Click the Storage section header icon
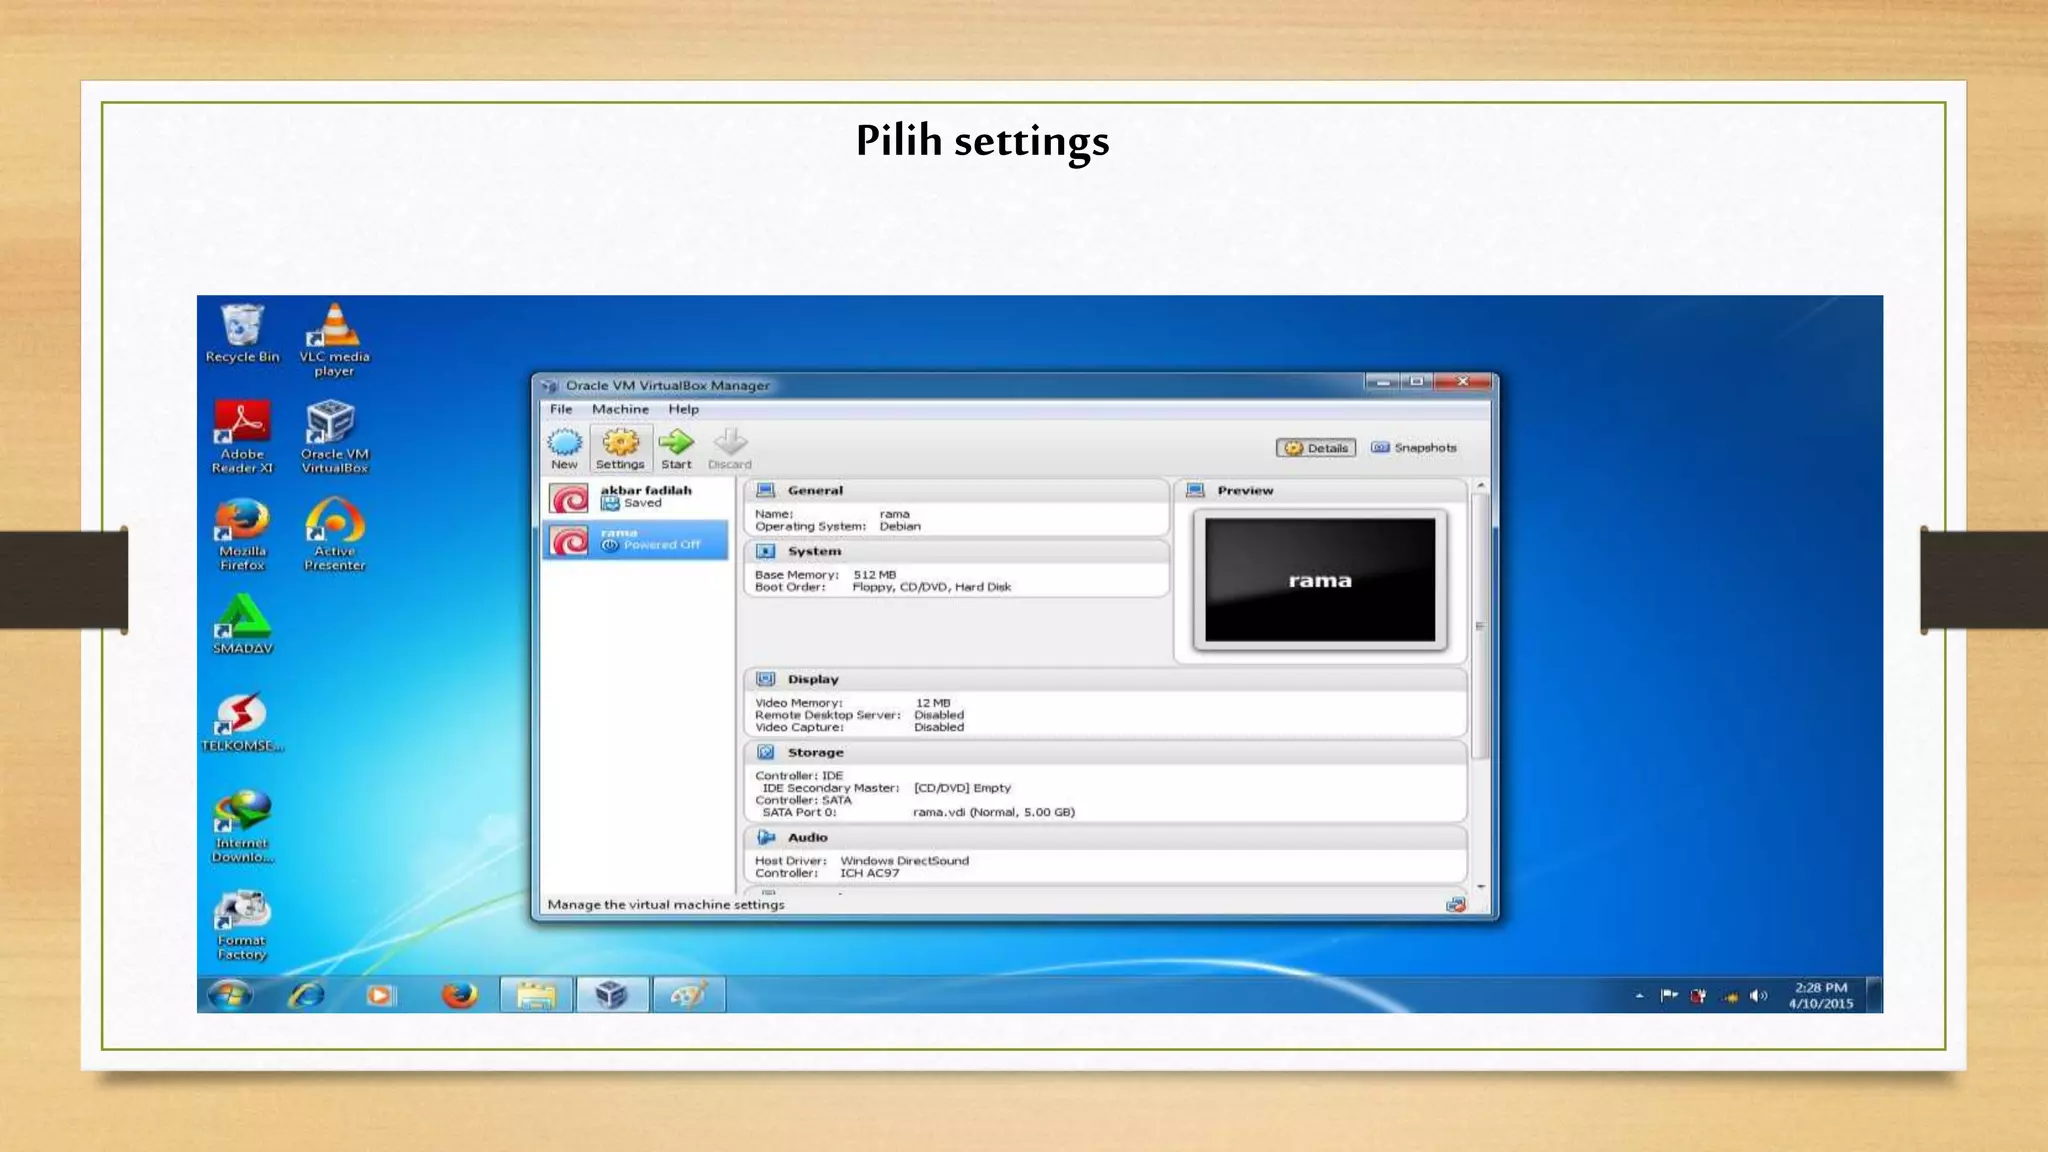Viewport: 2048px width, 1152px height. click(x=766, y=752)
